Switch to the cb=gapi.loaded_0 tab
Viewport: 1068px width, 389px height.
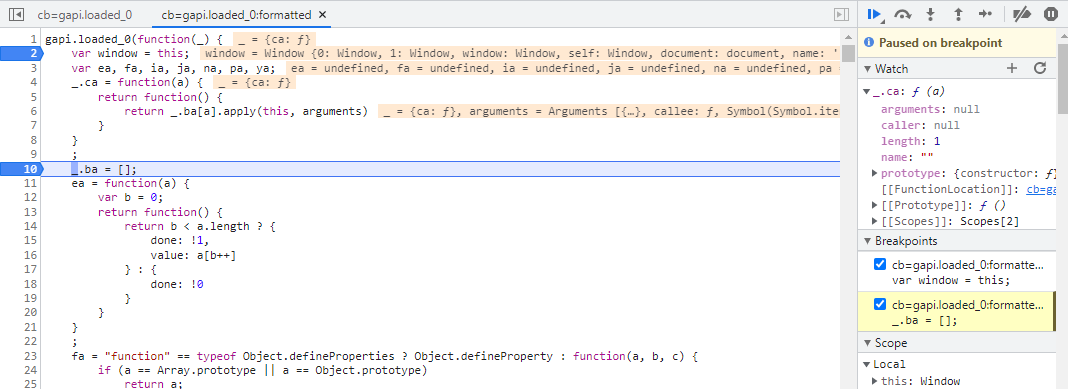coord(84,14)
